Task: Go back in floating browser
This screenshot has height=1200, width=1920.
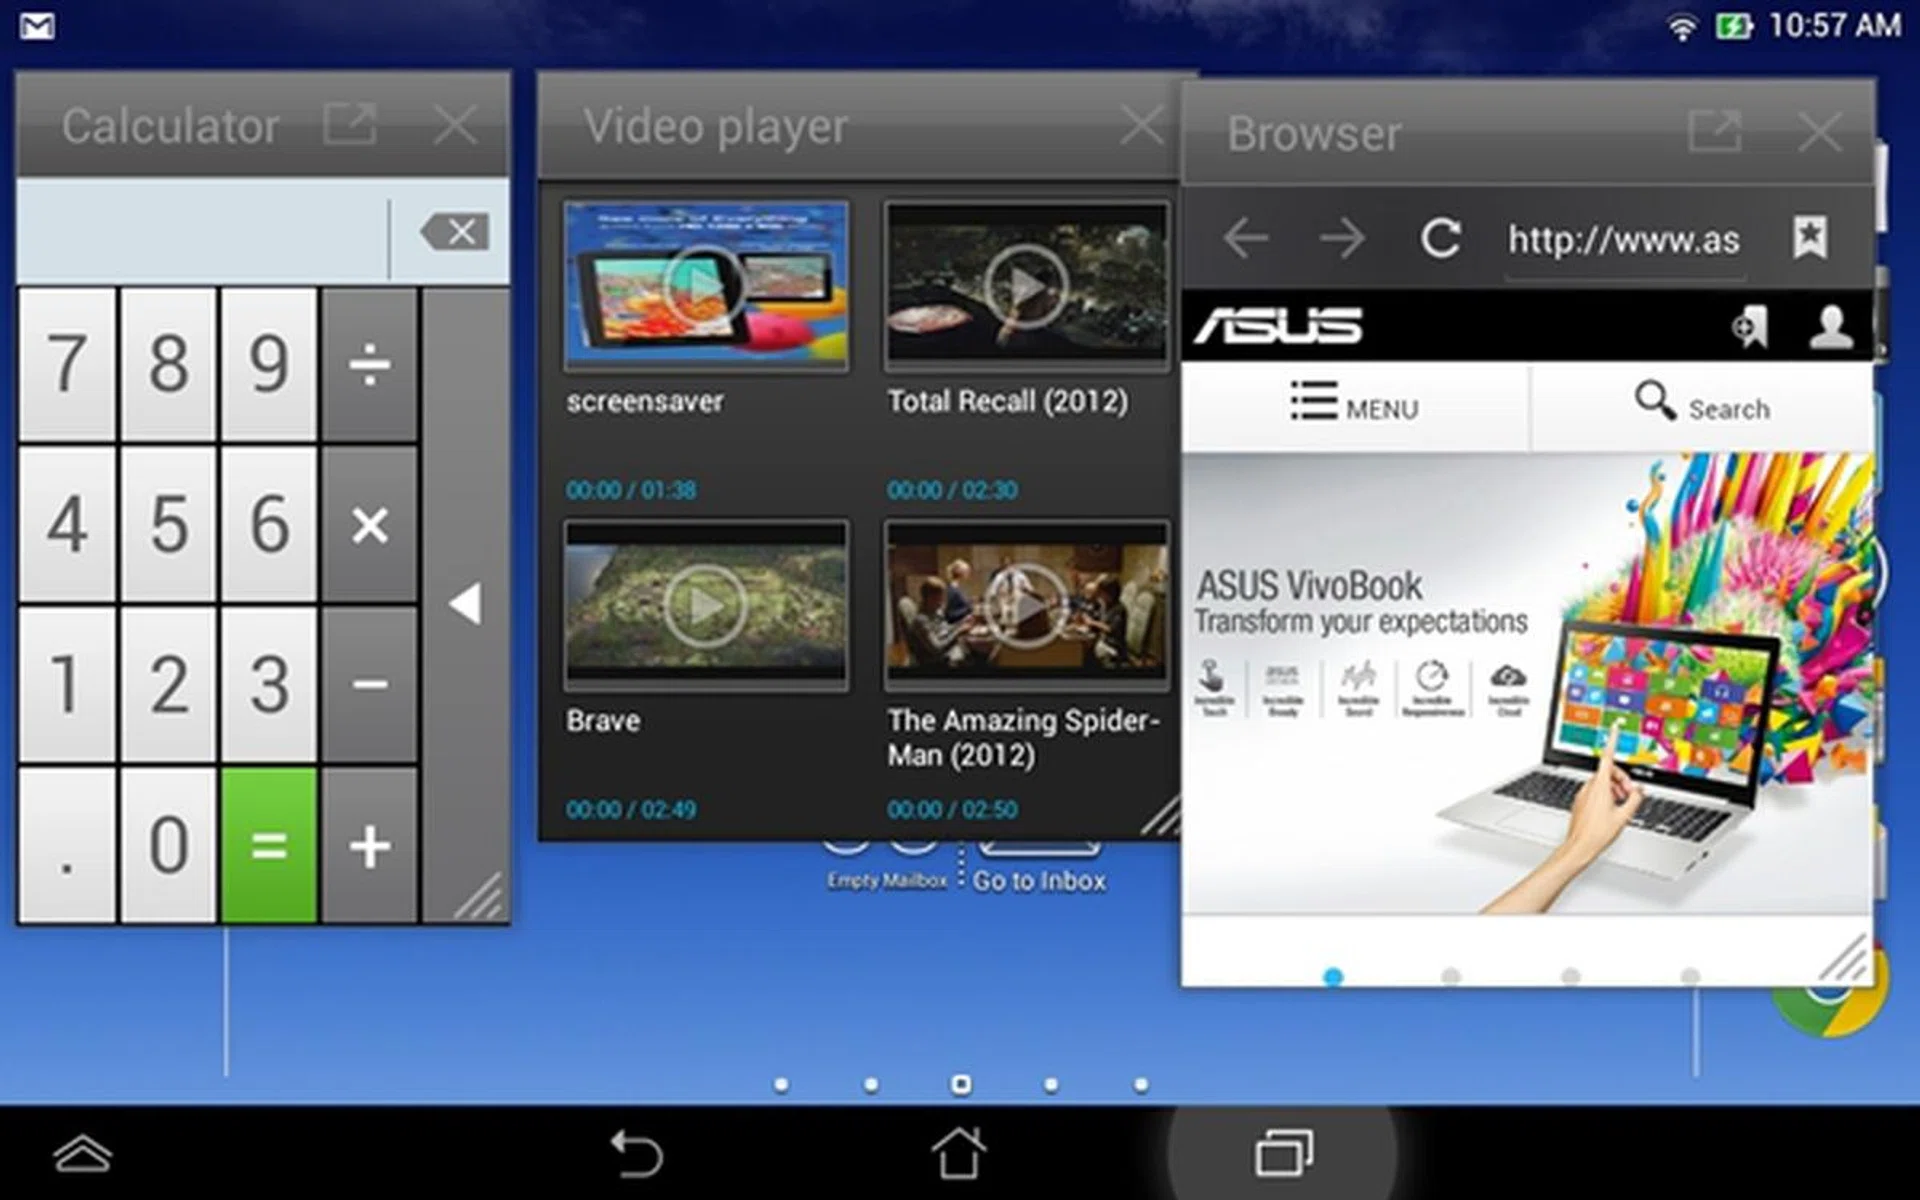Action: click(1246, 239)
